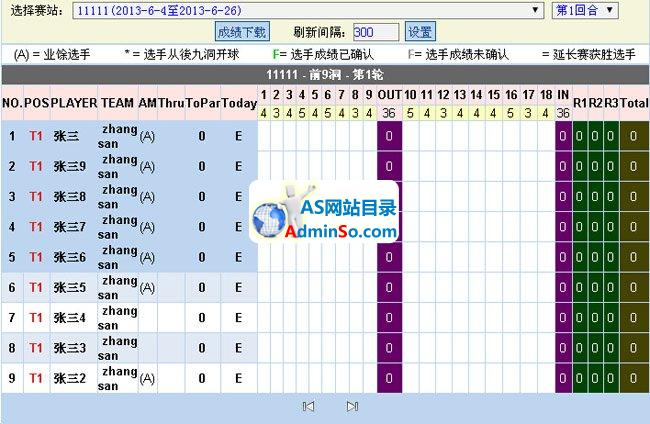
Task: Click the ToPar value 0 for 张三8
Action: tap(202, 196)
